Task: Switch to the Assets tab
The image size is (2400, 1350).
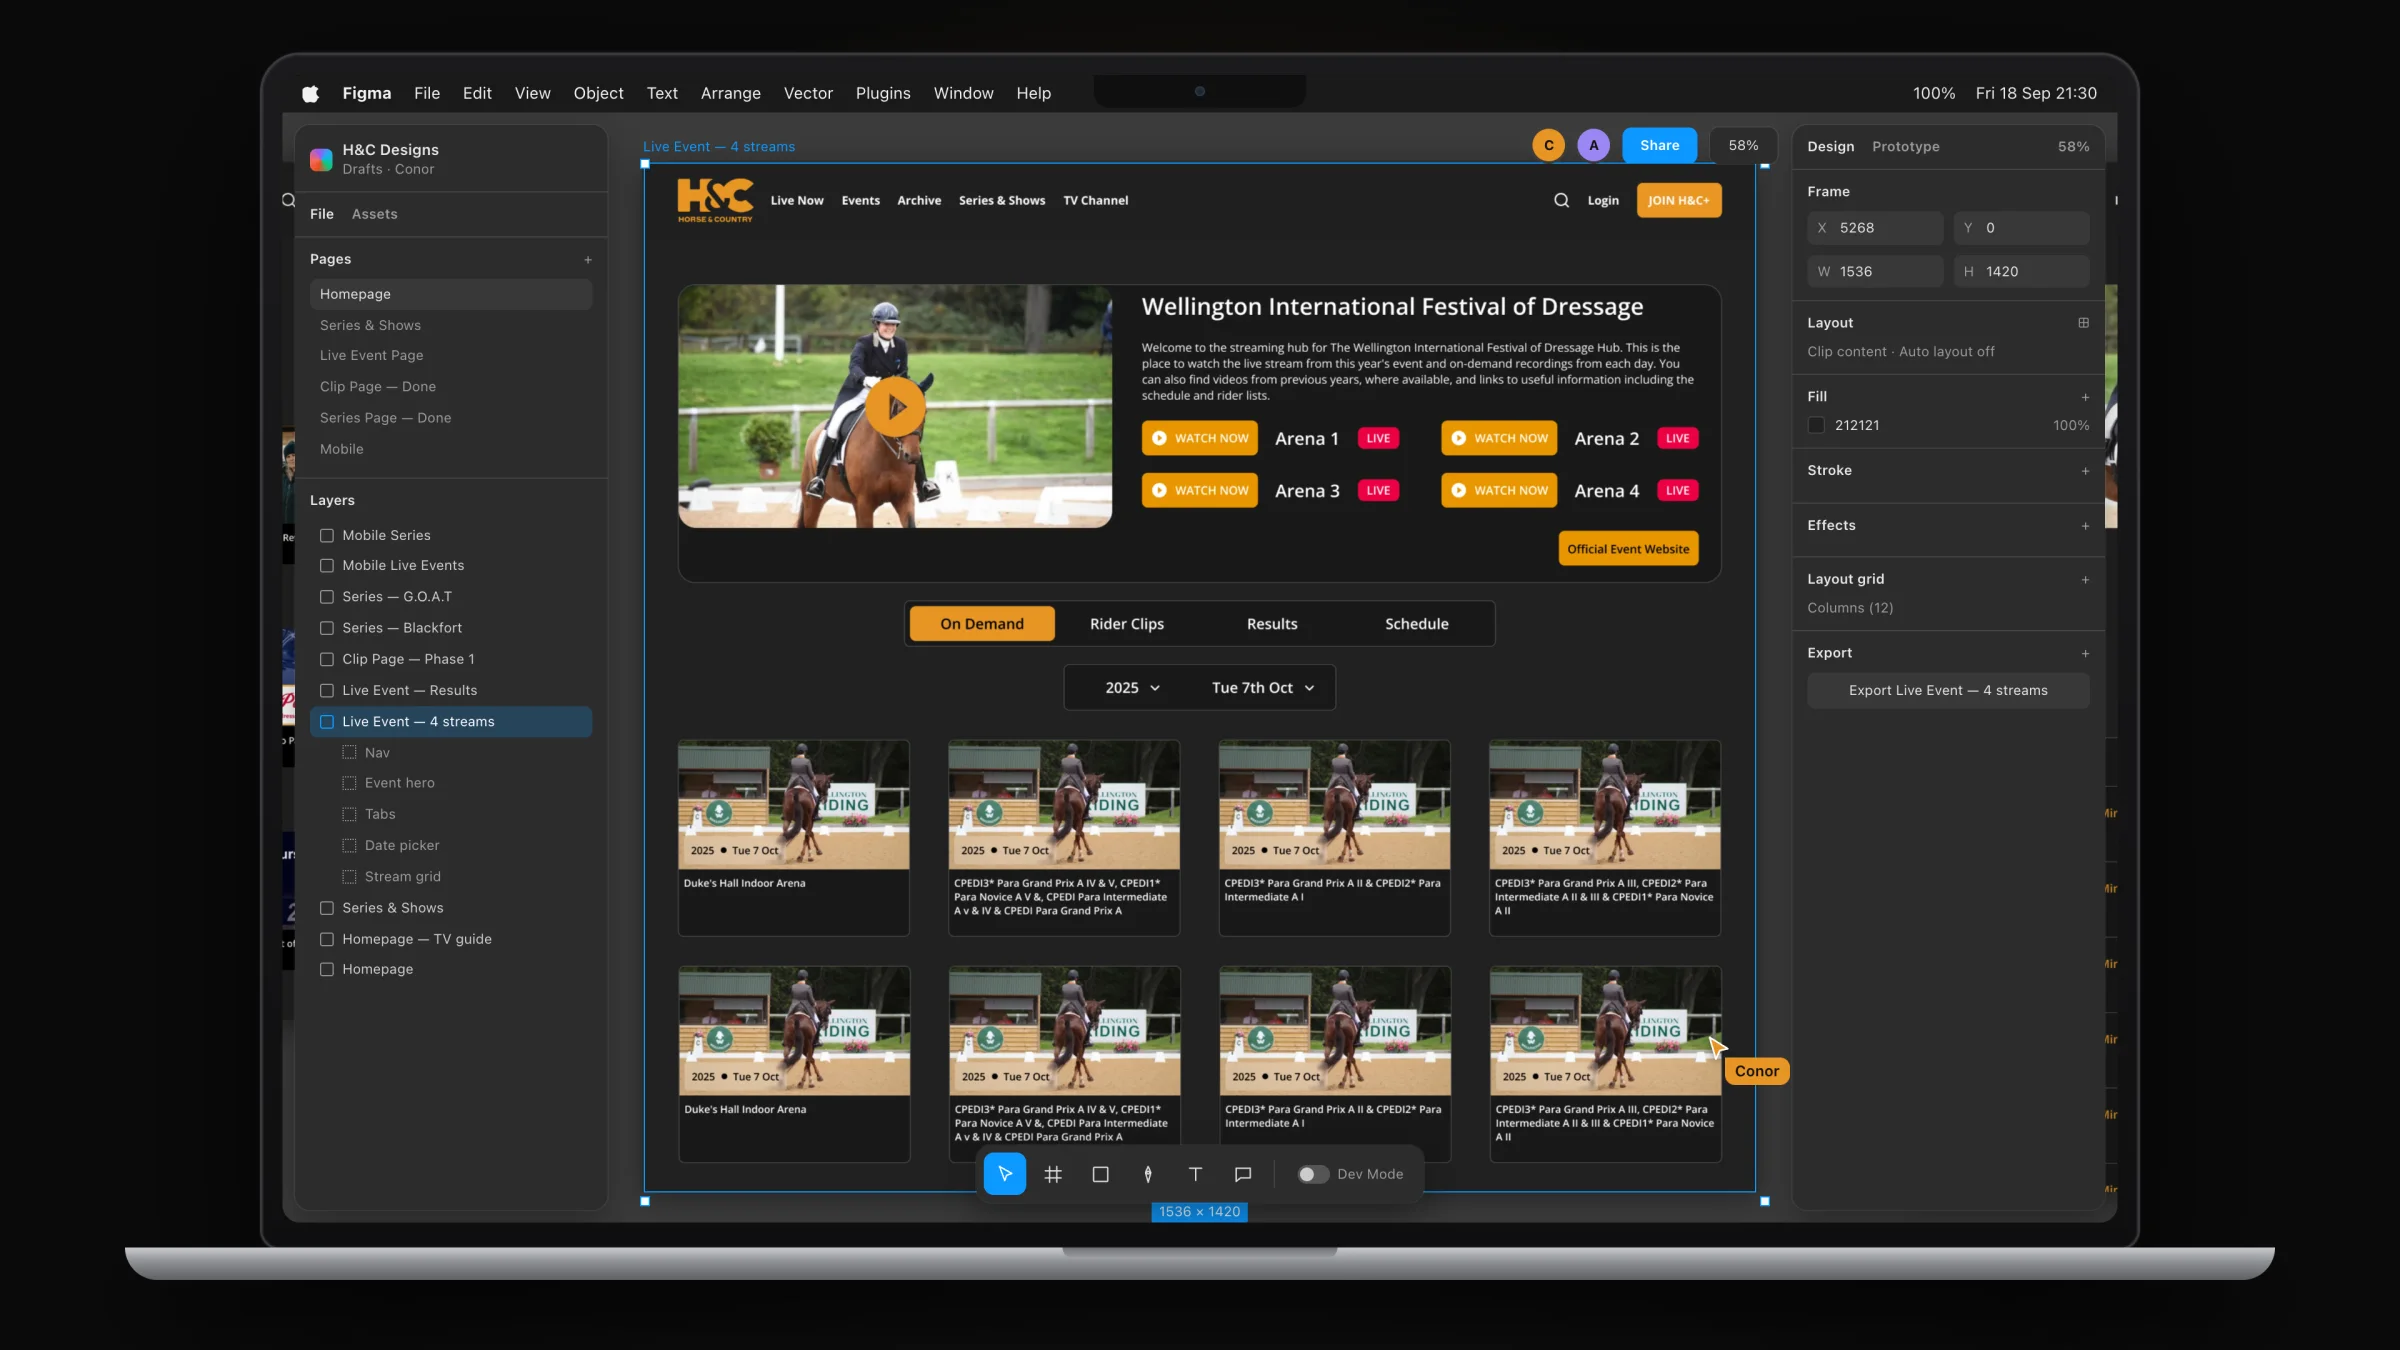Action: point(374,214)
